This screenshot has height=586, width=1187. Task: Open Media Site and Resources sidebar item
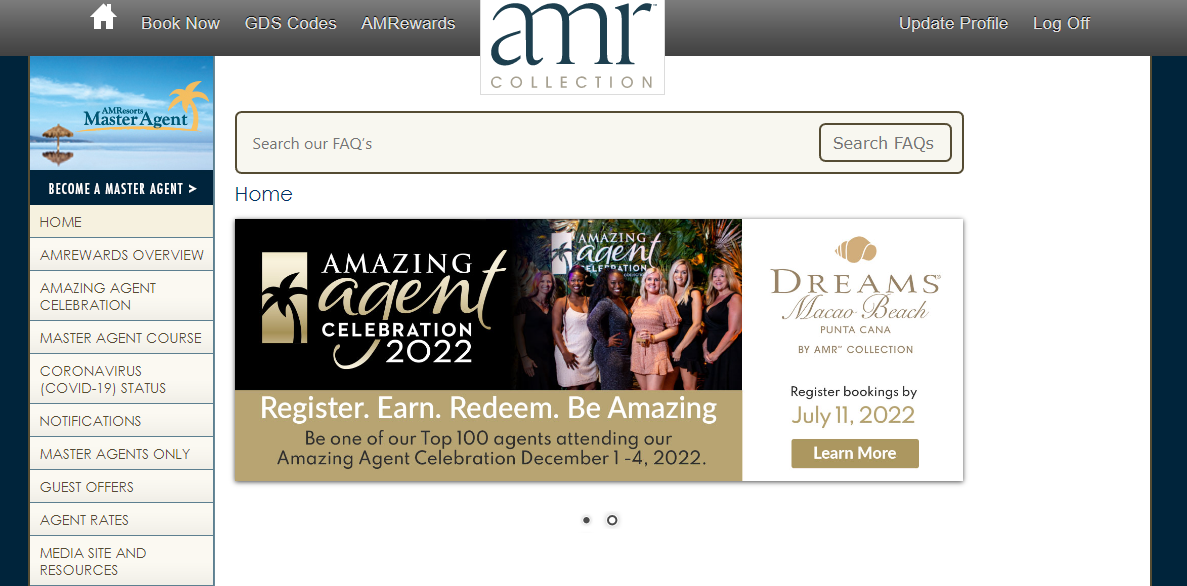(122, 561)
